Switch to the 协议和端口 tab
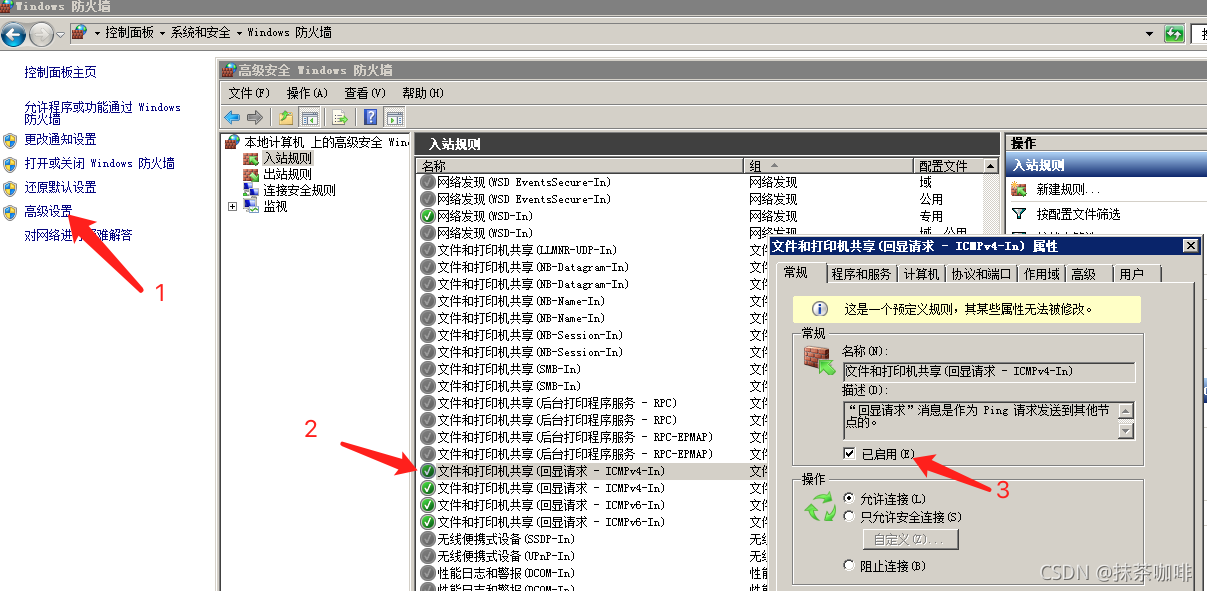The height and width of the screenshot is (591, 1207). pos(981,274)
